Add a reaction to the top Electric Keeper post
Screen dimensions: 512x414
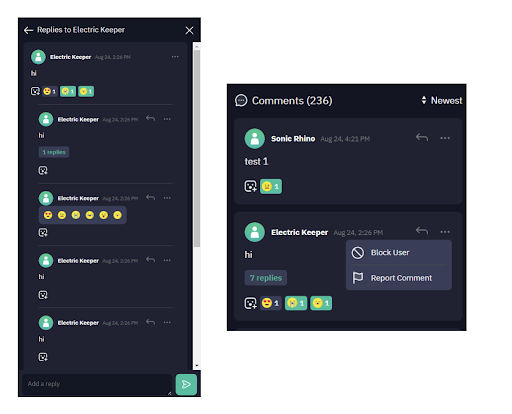[35, 91]
